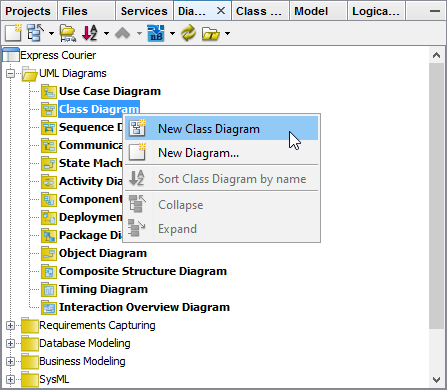
Task: Select the Communication Diagram node
Action: (x=91, y=145)
